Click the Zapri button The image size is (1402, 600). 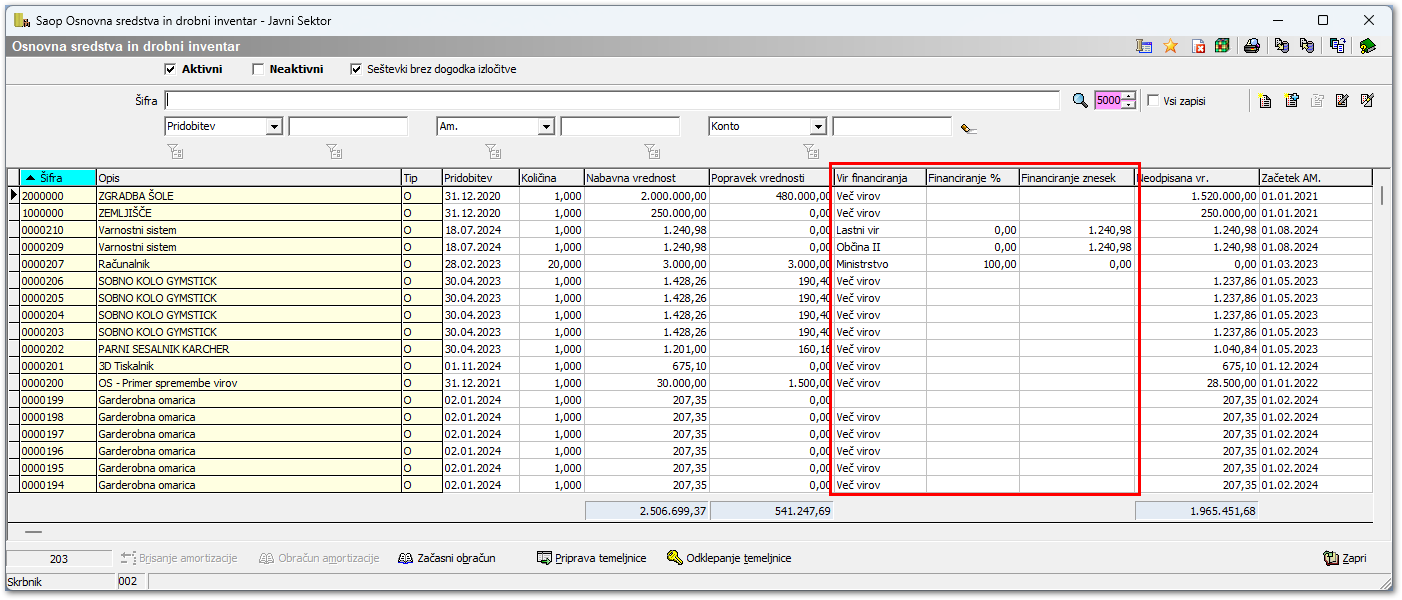[x=1344, y=558]
